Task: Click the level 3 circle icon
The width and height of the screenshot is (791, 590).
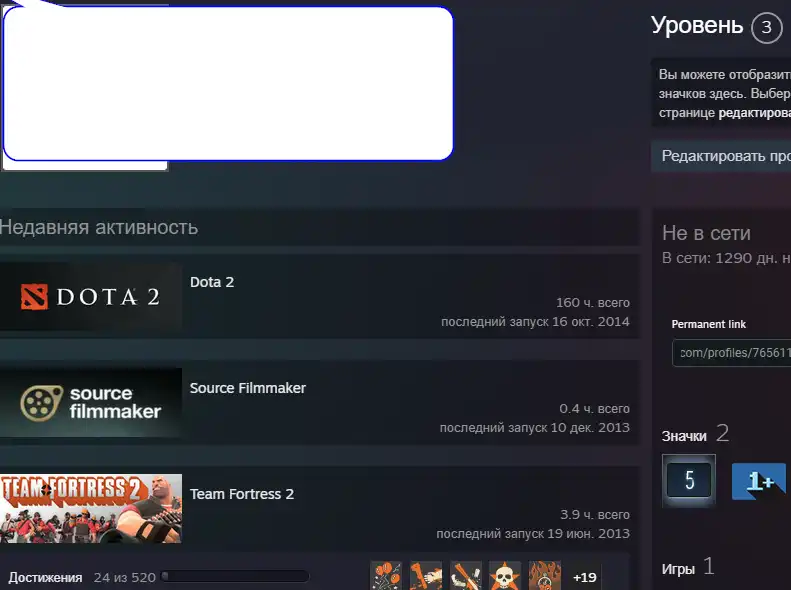Action: (766, 28)
